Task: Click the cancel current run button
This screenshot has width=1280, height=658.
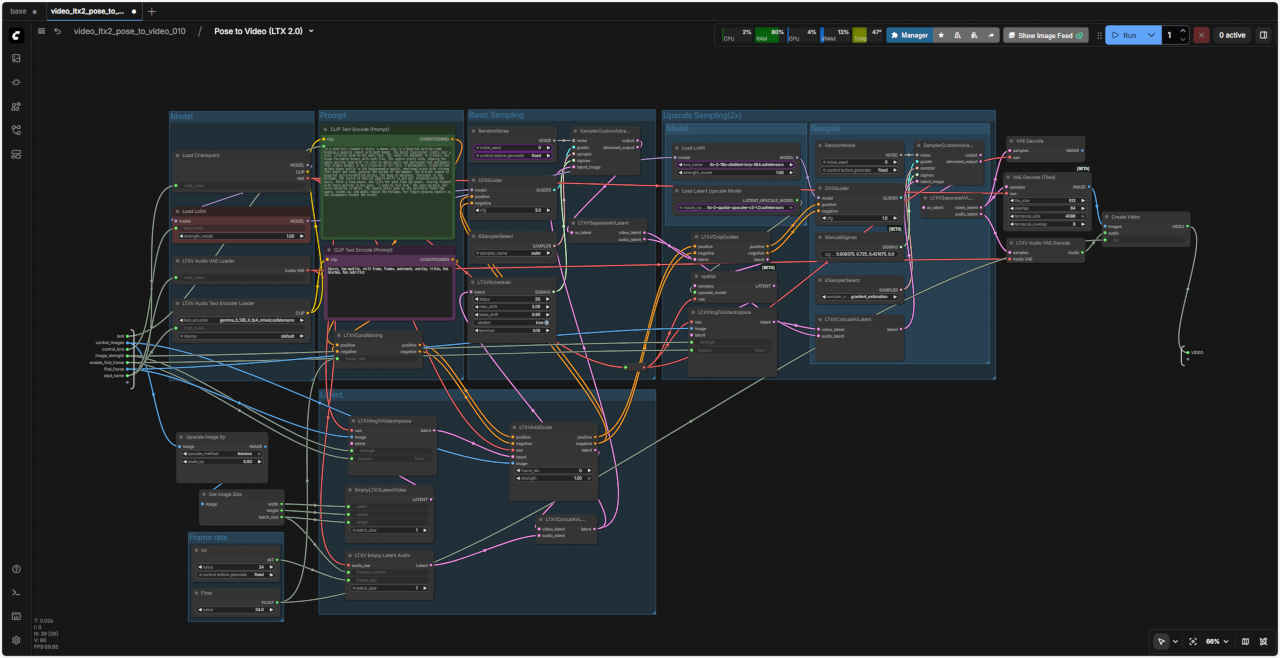Action: tap(1201, 35)
